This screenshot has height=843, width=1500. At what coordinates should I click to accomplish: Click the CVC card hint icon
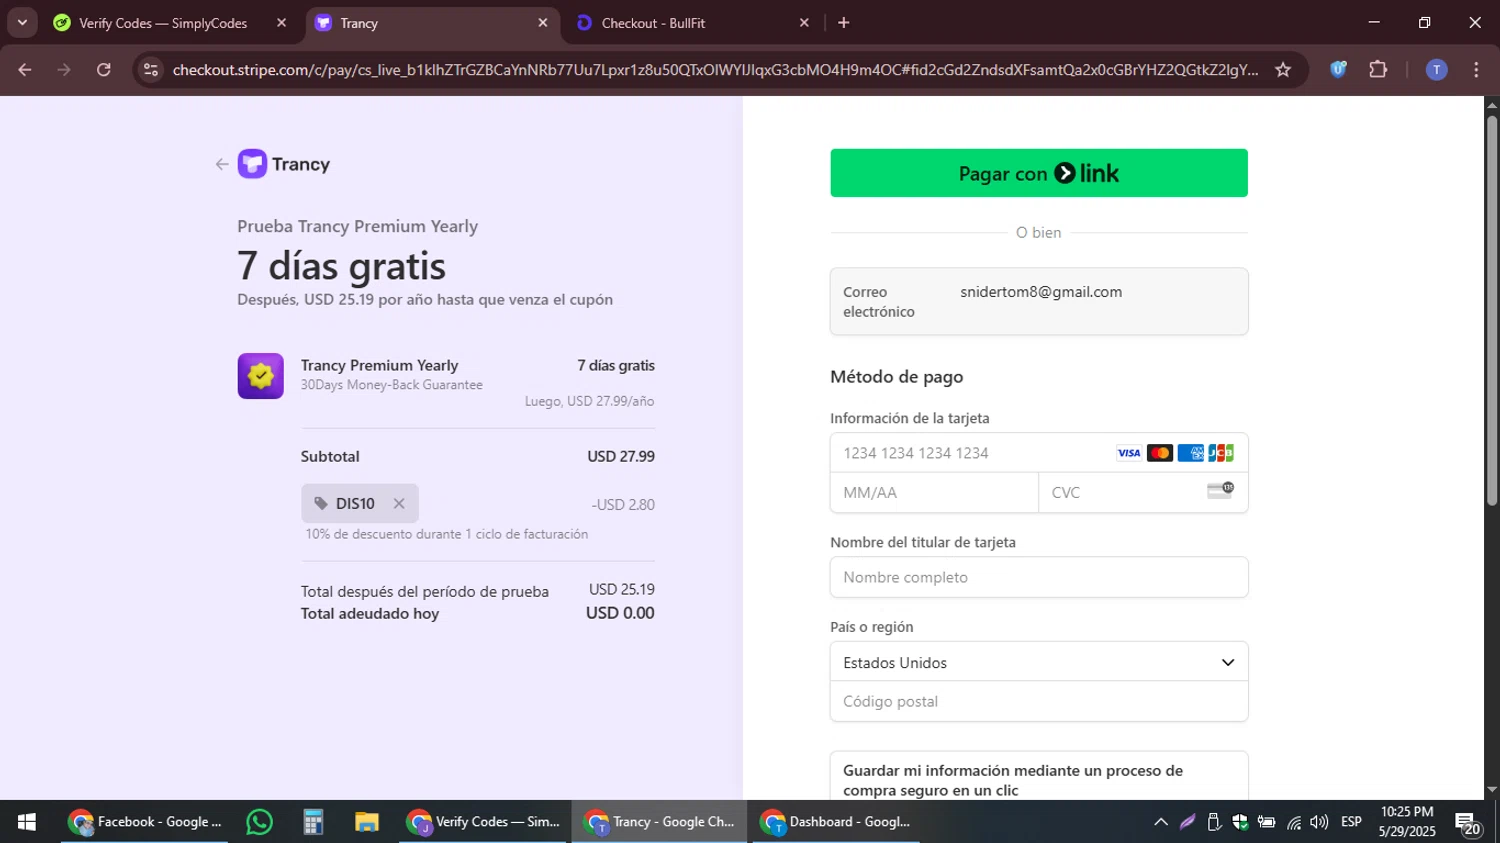[x=1220, y=490]
